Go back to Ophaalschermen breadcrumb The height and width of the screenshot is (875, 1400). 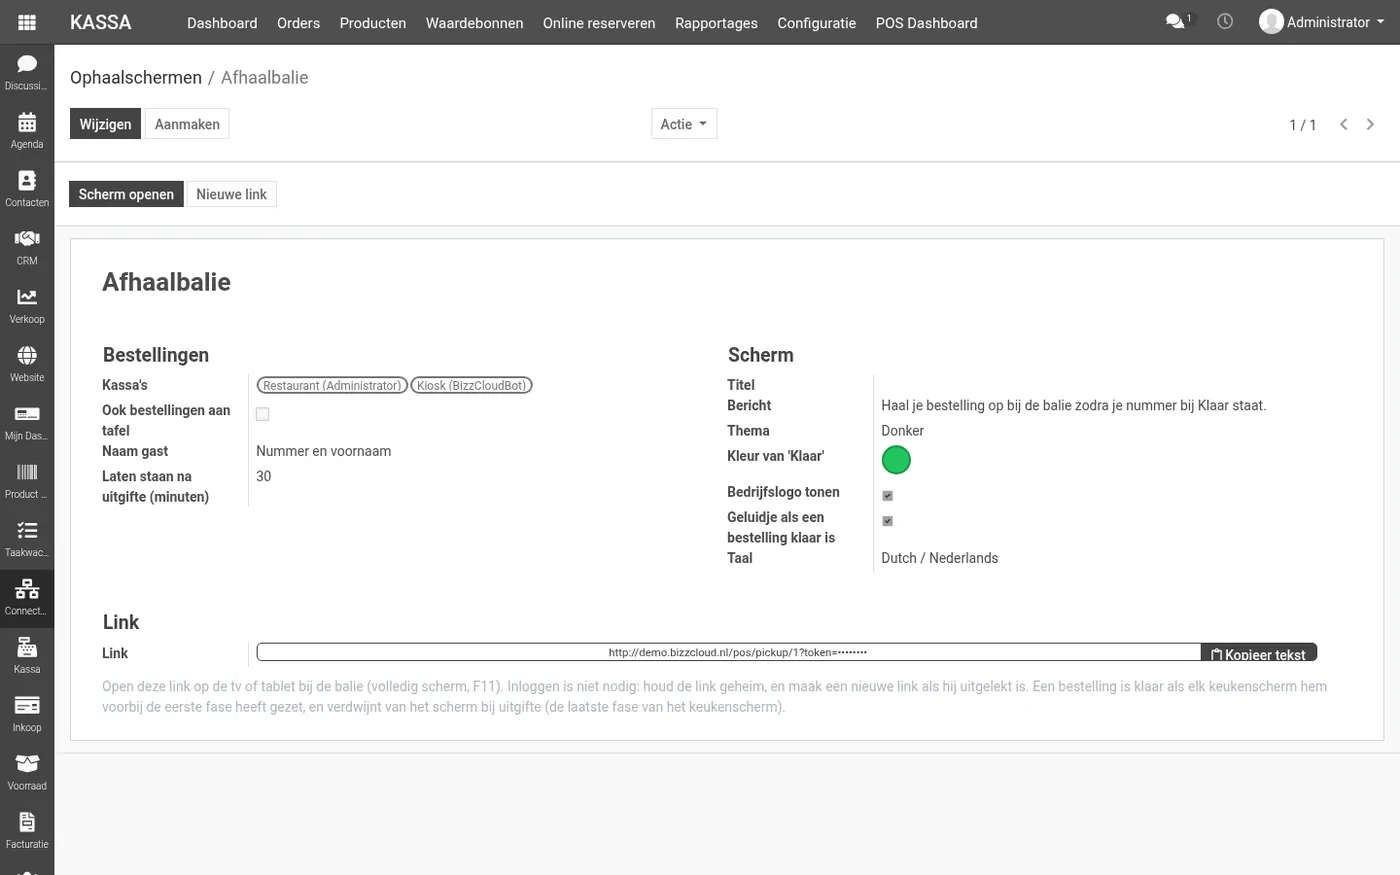pyautogui.click(x=136, y=77)
